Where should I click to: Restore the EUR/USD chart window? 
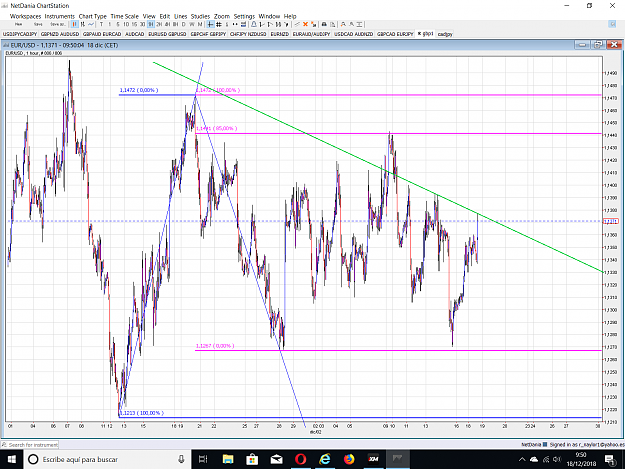[x=598, y=45]
